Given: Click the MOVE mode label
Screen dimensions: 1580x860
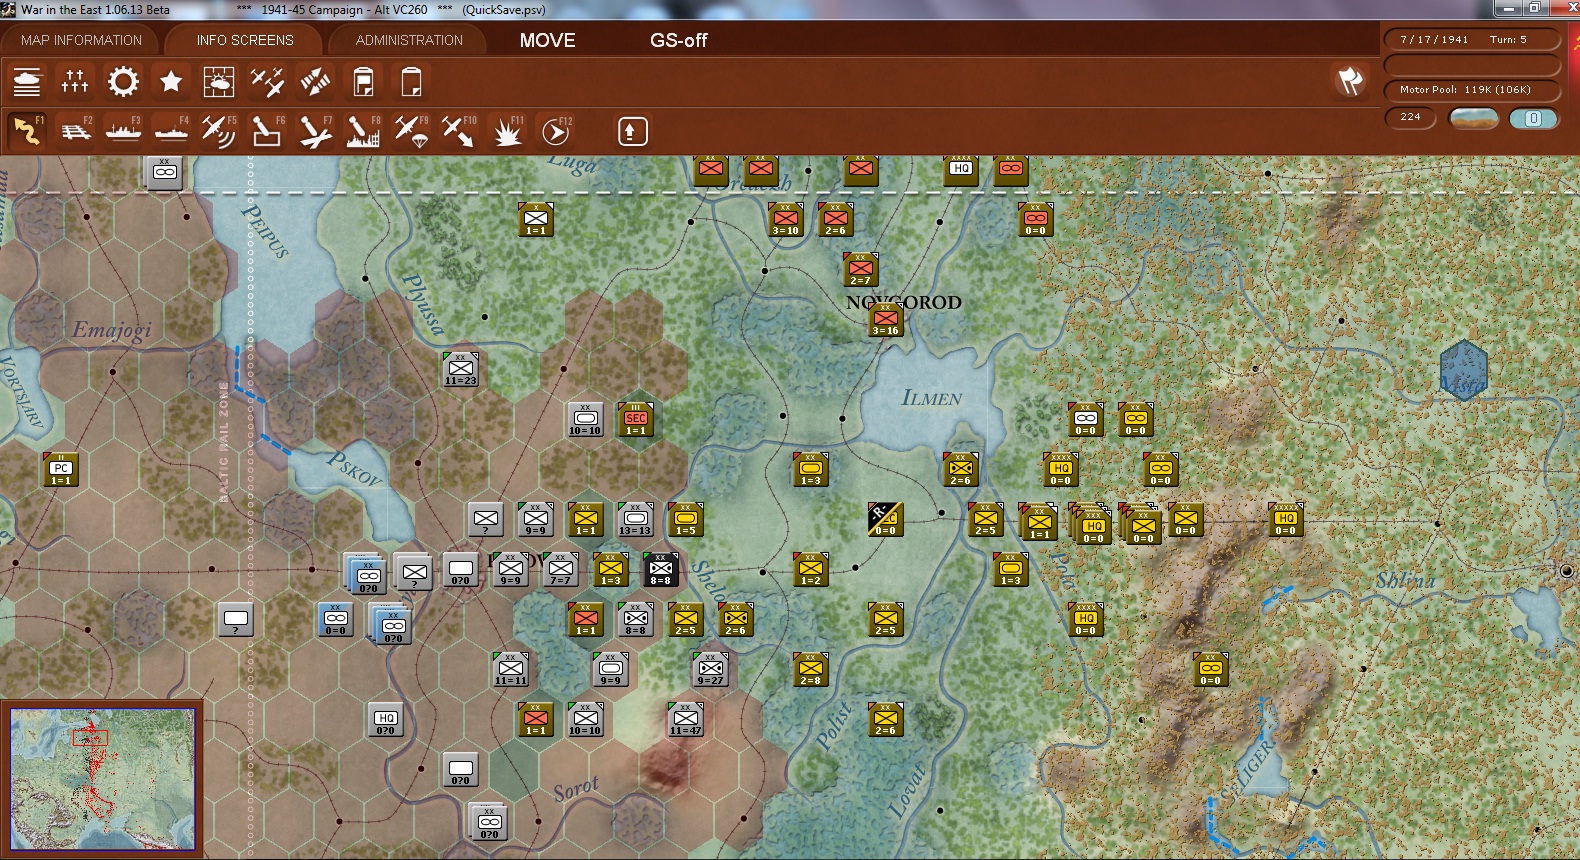Looking at the screenshot, I should [x=547, y=40].
